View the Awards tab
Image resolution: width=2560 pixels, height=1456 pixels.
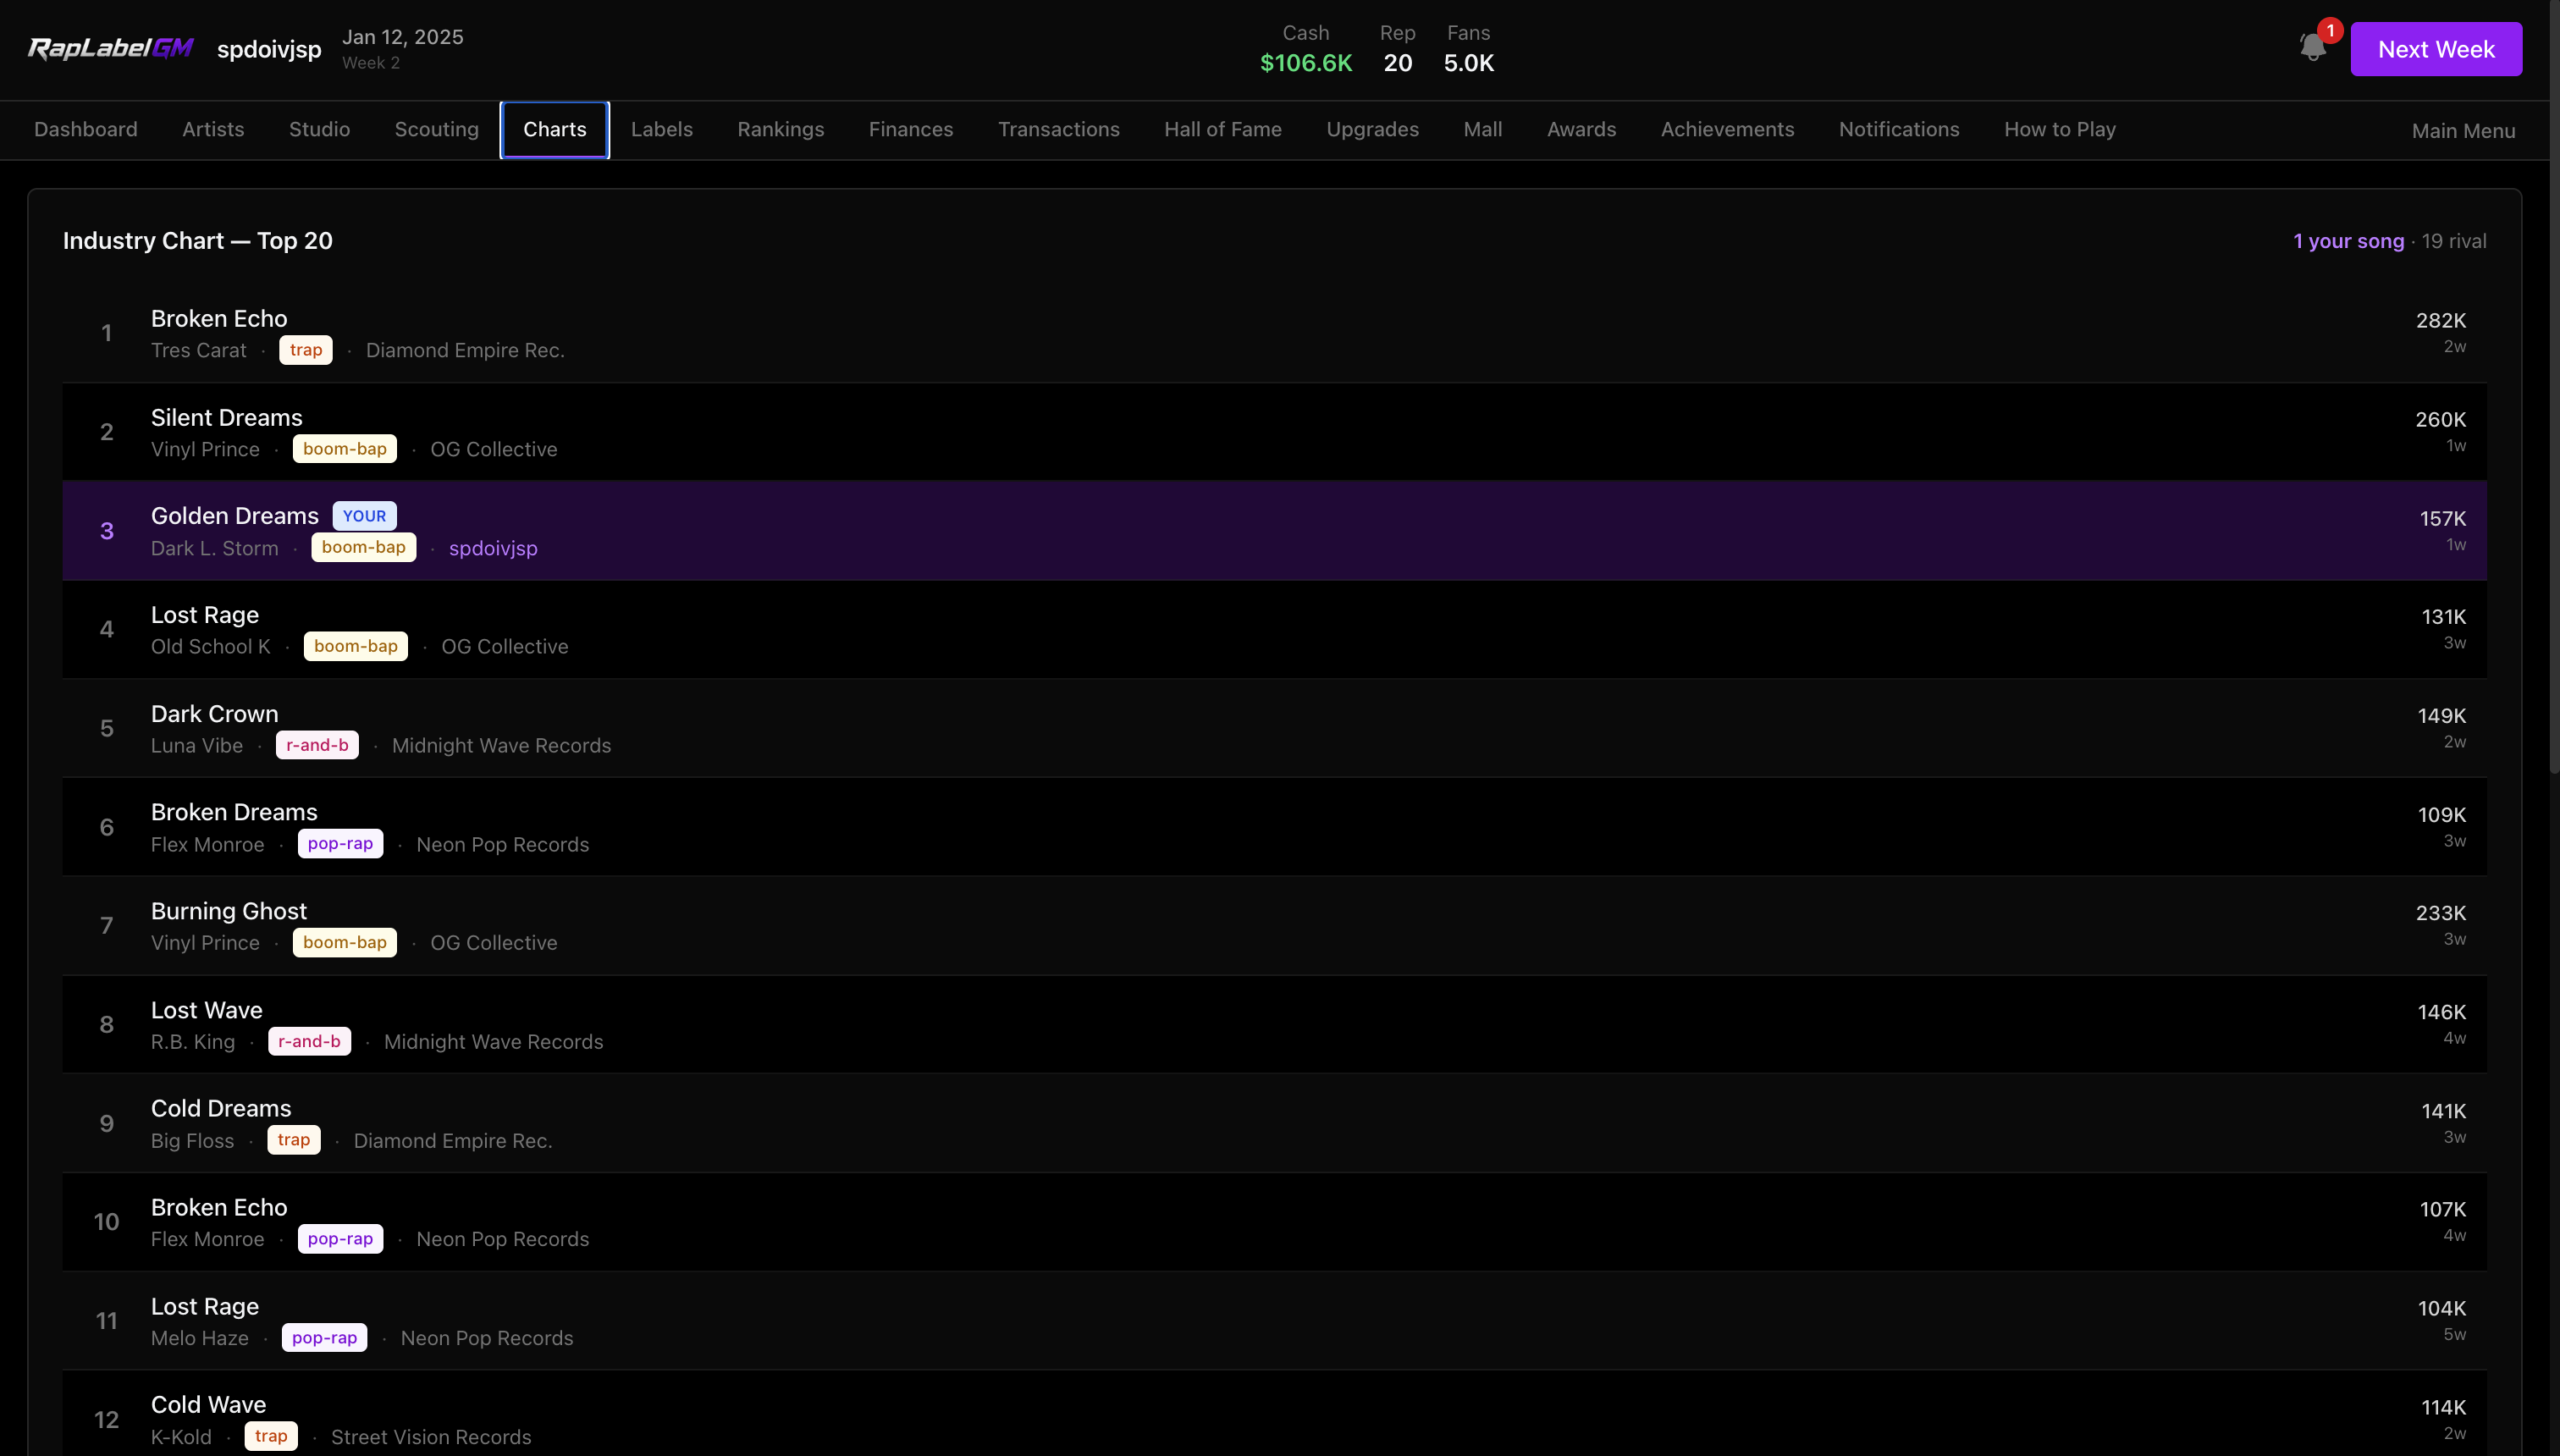pyautogui.click(x=1581, y=129)
